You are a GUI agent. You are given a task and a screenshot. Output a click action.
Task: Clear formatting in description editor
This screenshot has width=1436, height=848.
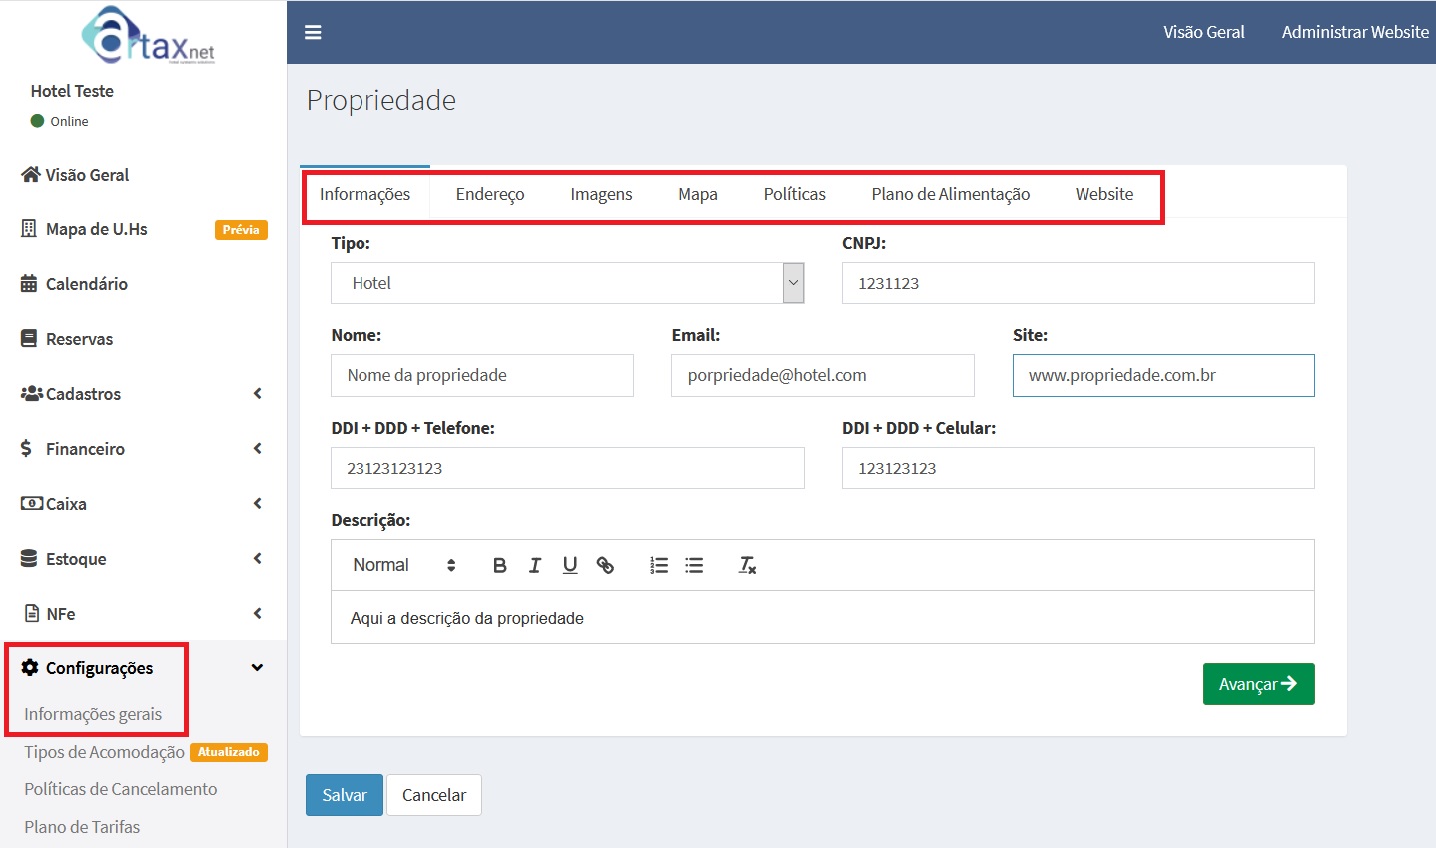(747, 566)
